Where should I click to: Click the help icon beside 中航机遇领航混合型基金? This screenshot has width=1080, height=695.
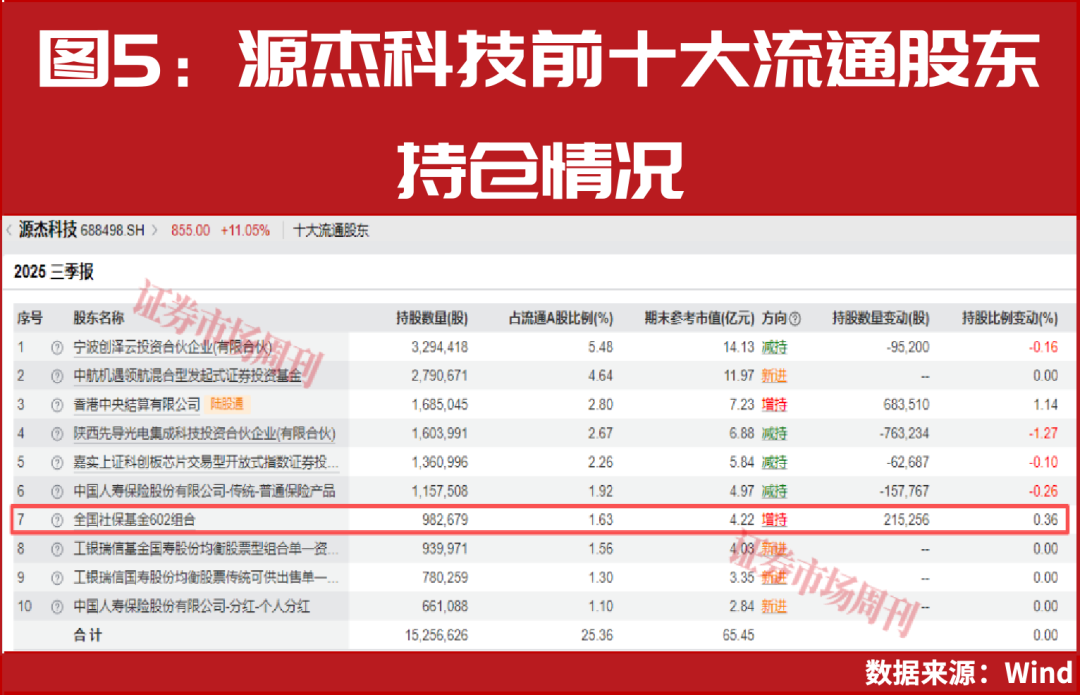56,376
